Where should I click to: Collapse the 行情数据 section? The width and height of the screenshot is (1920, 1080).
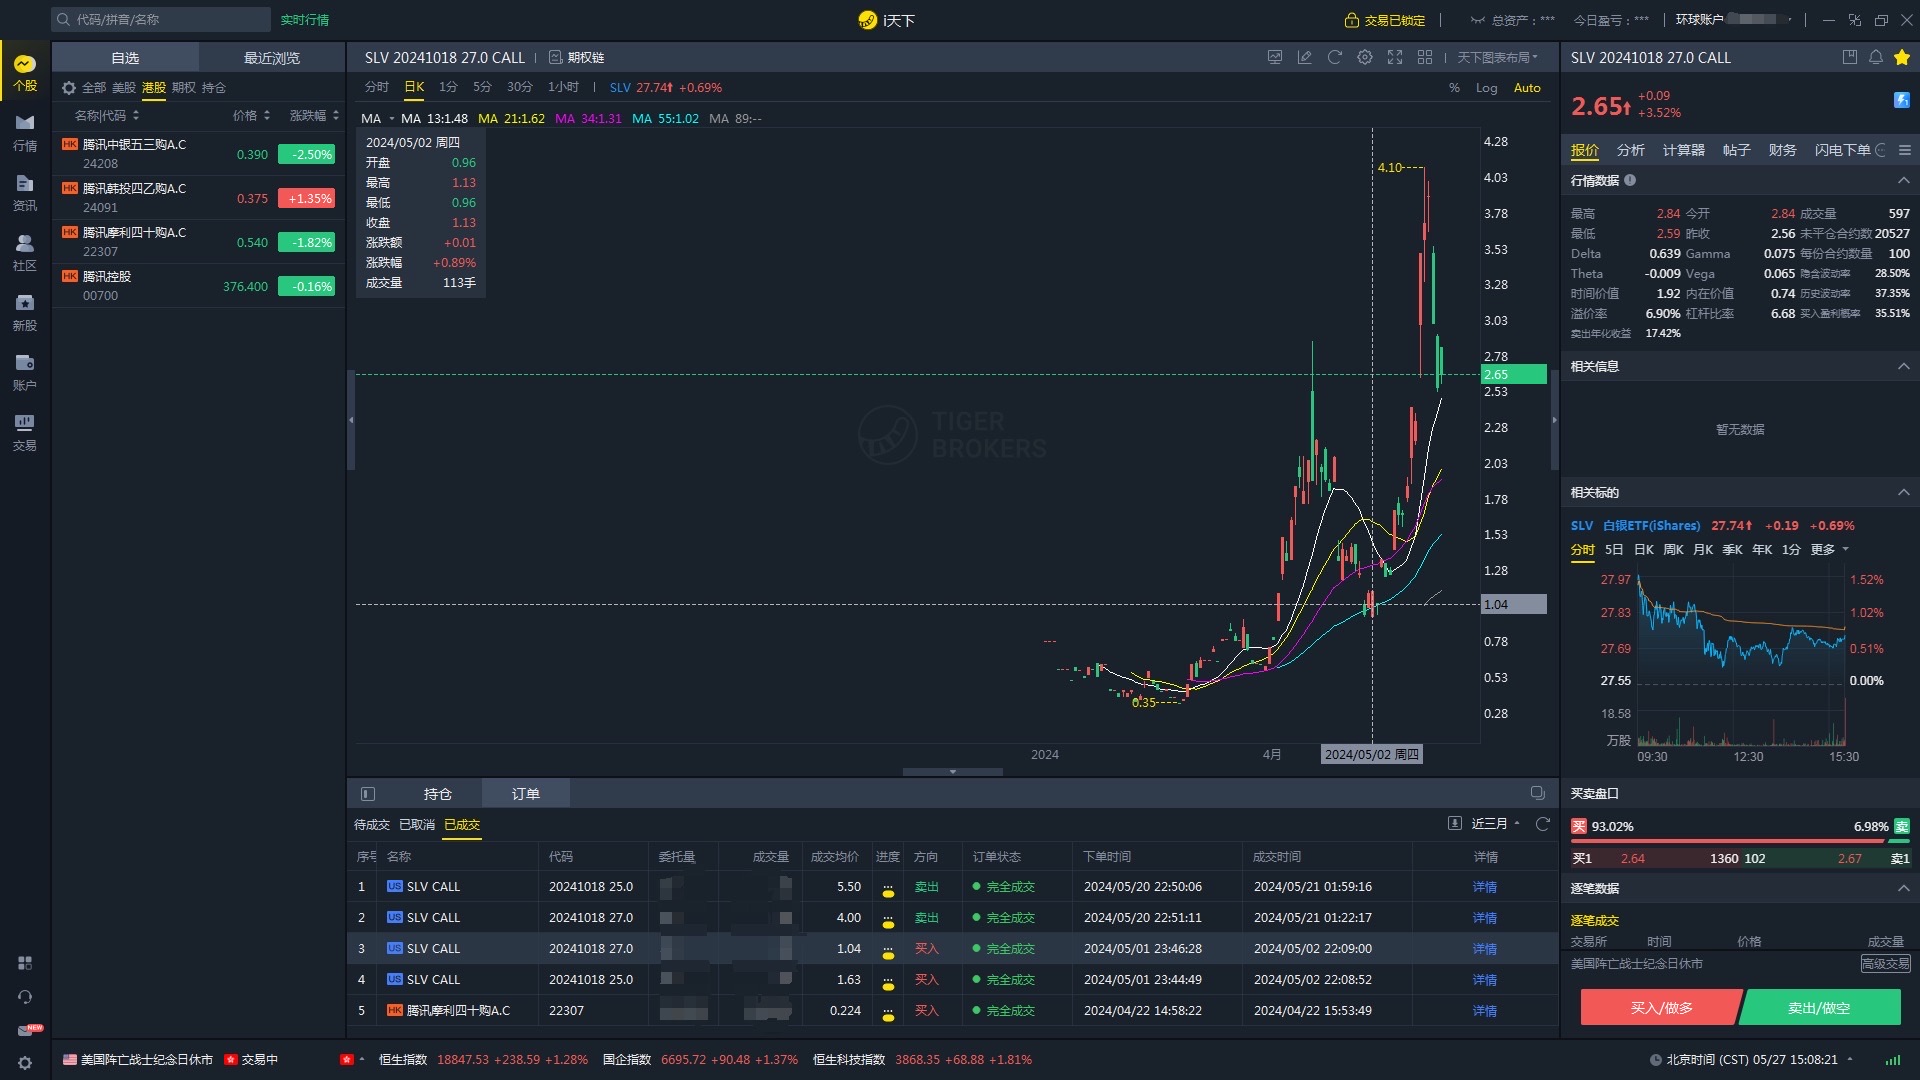1903,180
